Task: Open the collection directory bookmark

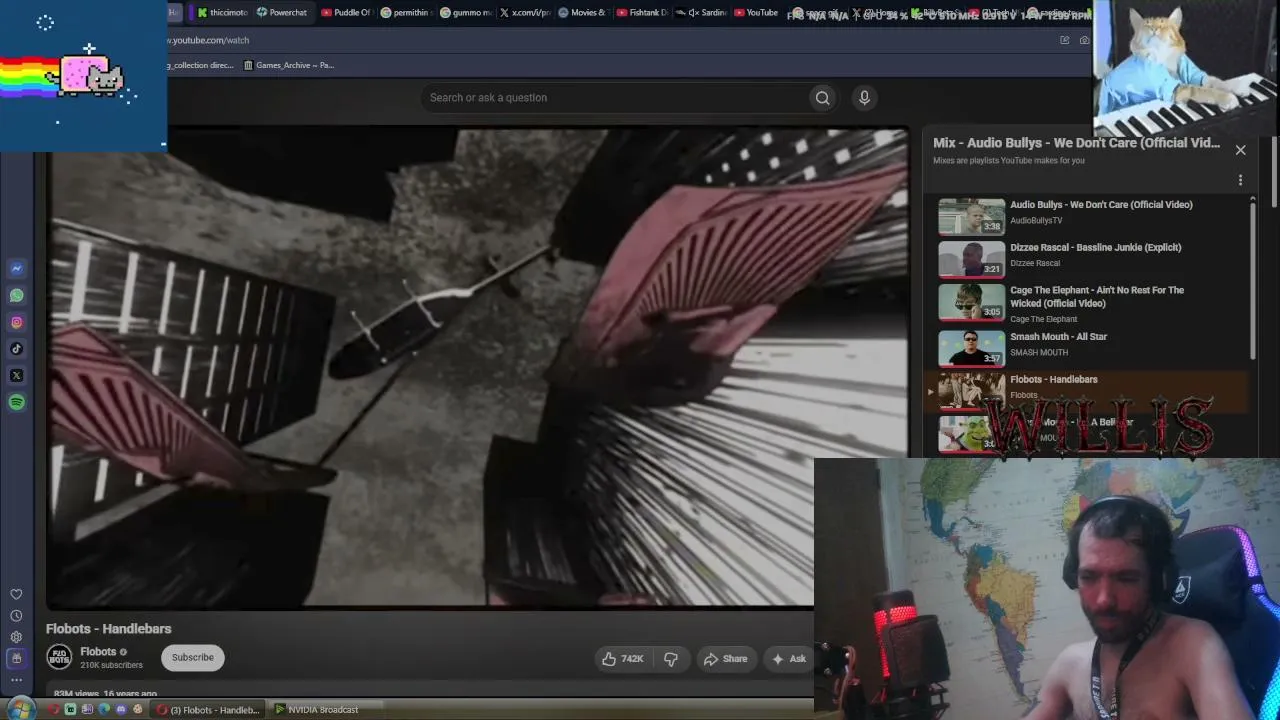Action: (x=200, y=65)
